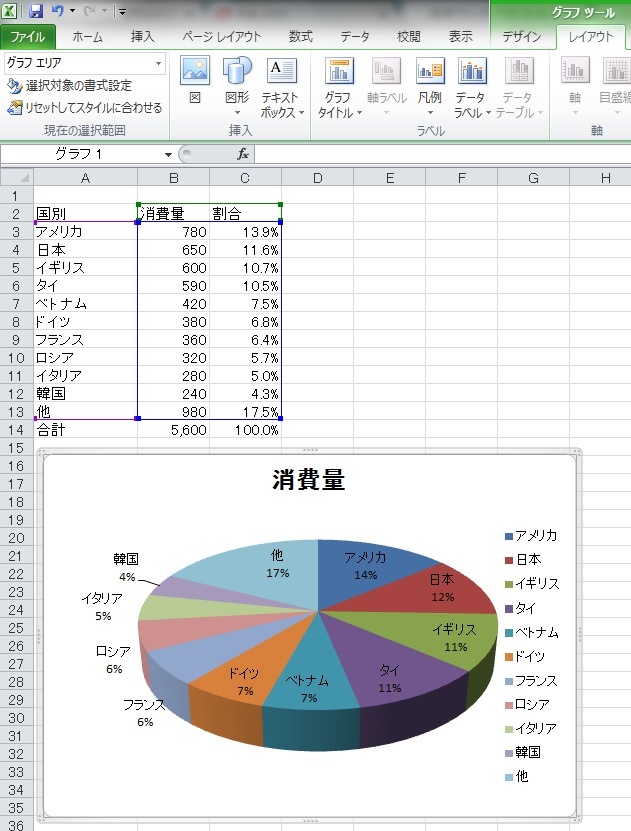Switch to the レイアウト chart tools tab
Image resolution: width=631 pixels, height=831 pixels.
point(591,37)
